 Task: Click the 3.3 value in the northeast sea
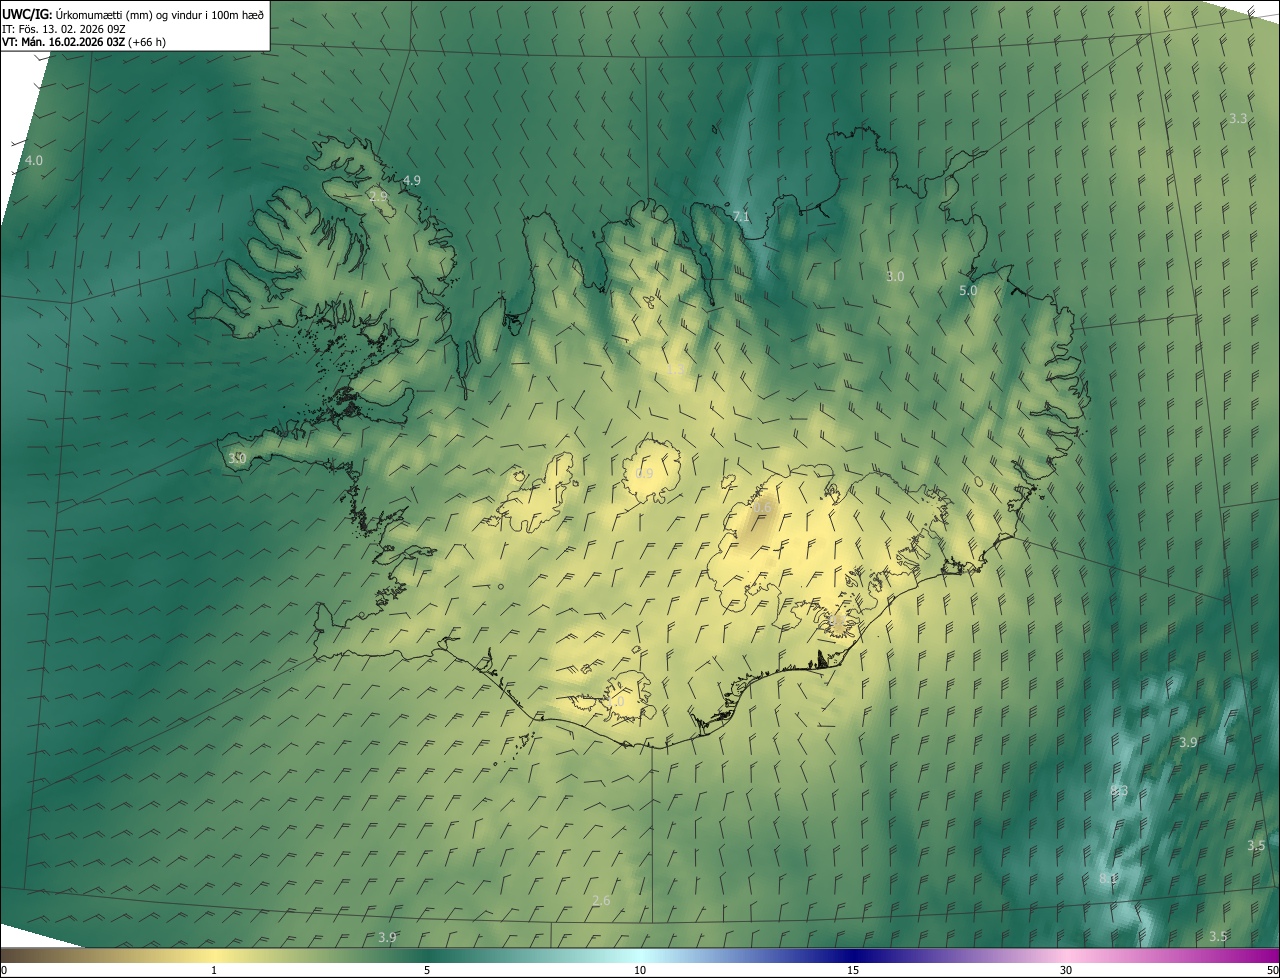coord(1238,118)
